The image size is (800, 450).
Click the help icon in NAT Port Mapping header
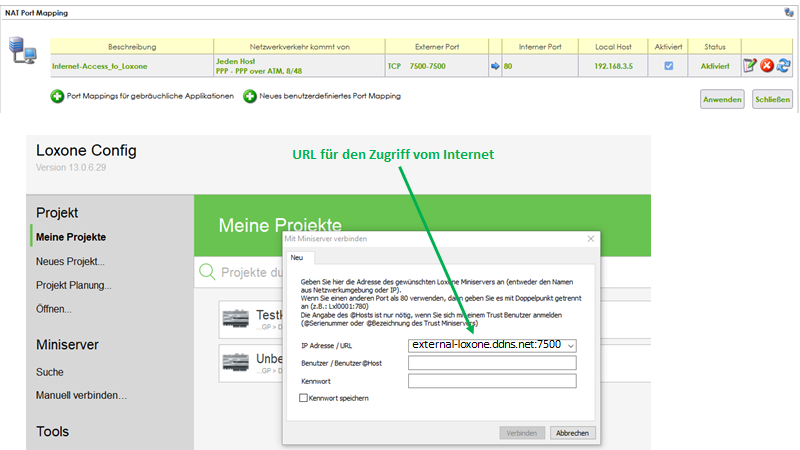(789, 12)
